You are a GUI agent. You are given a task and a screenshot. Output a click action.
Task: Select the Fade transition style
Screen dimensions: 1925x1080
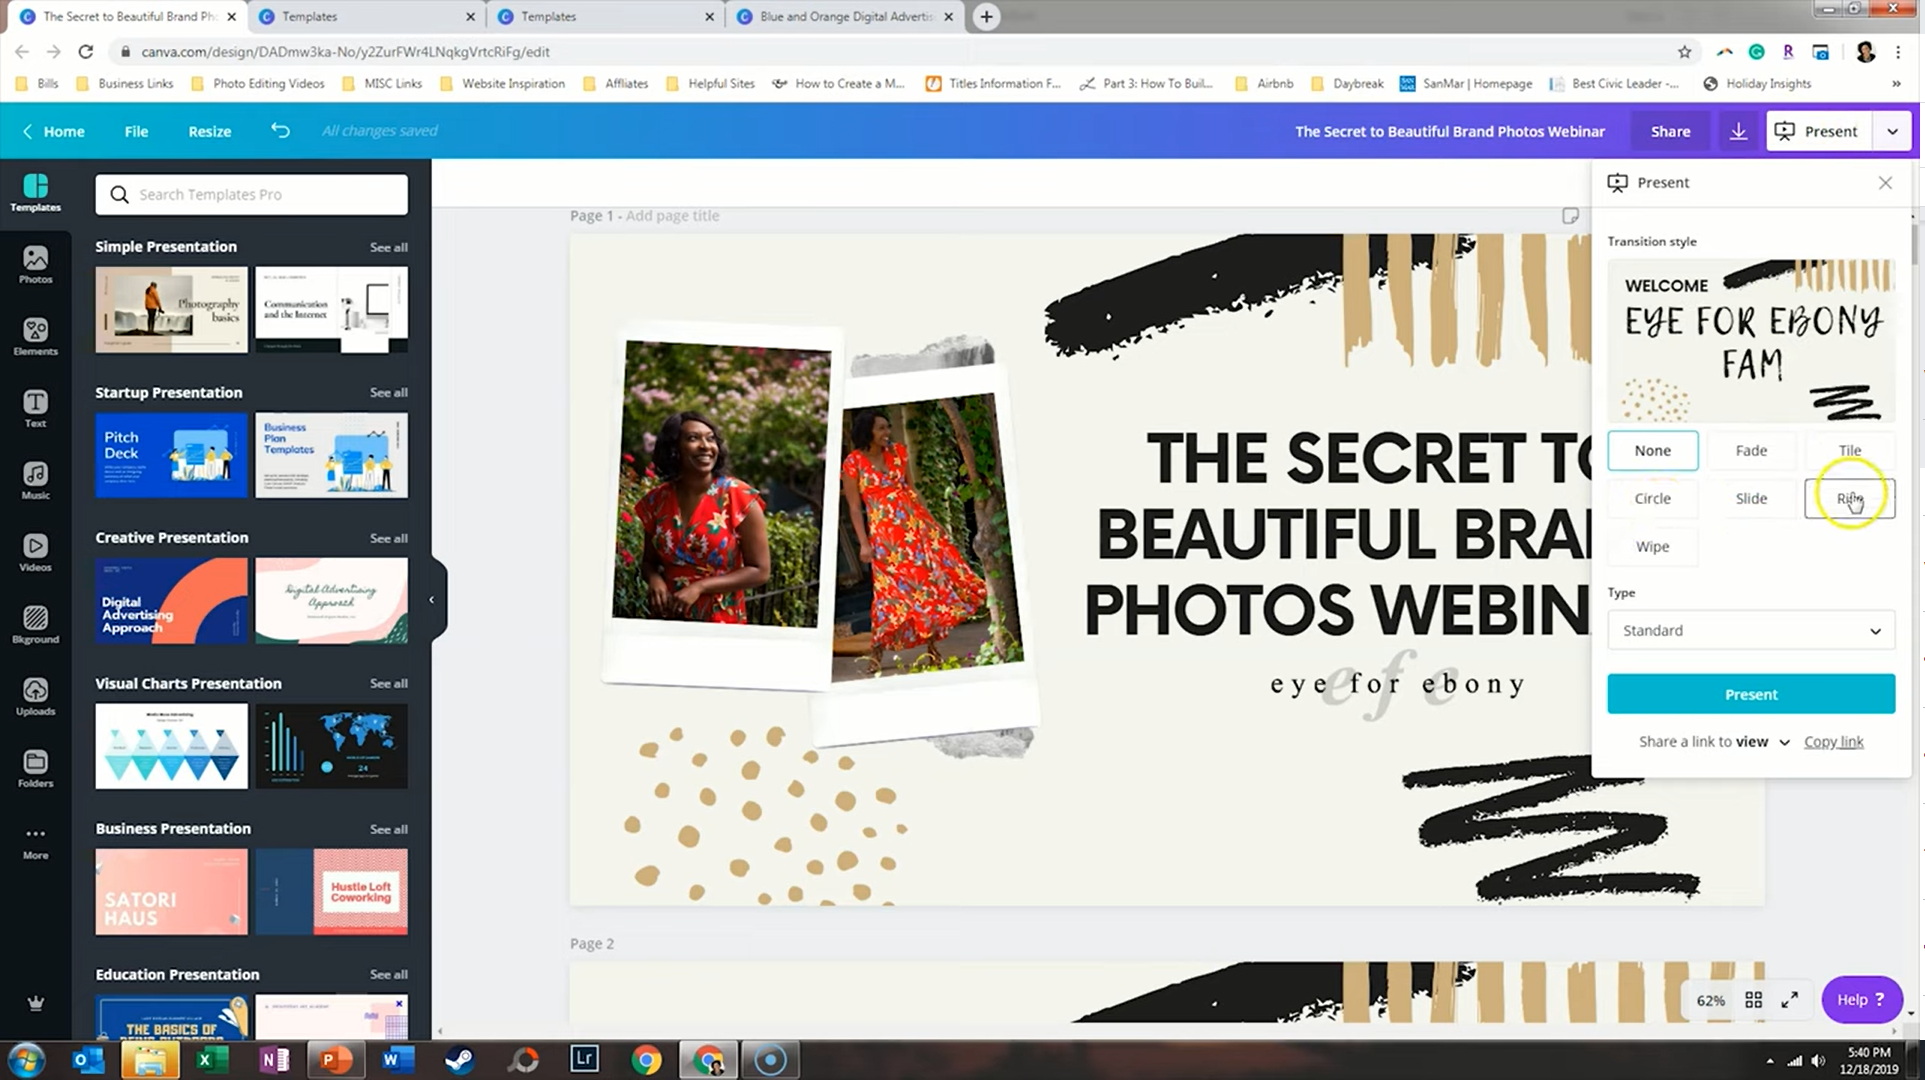coord(1750,450)
